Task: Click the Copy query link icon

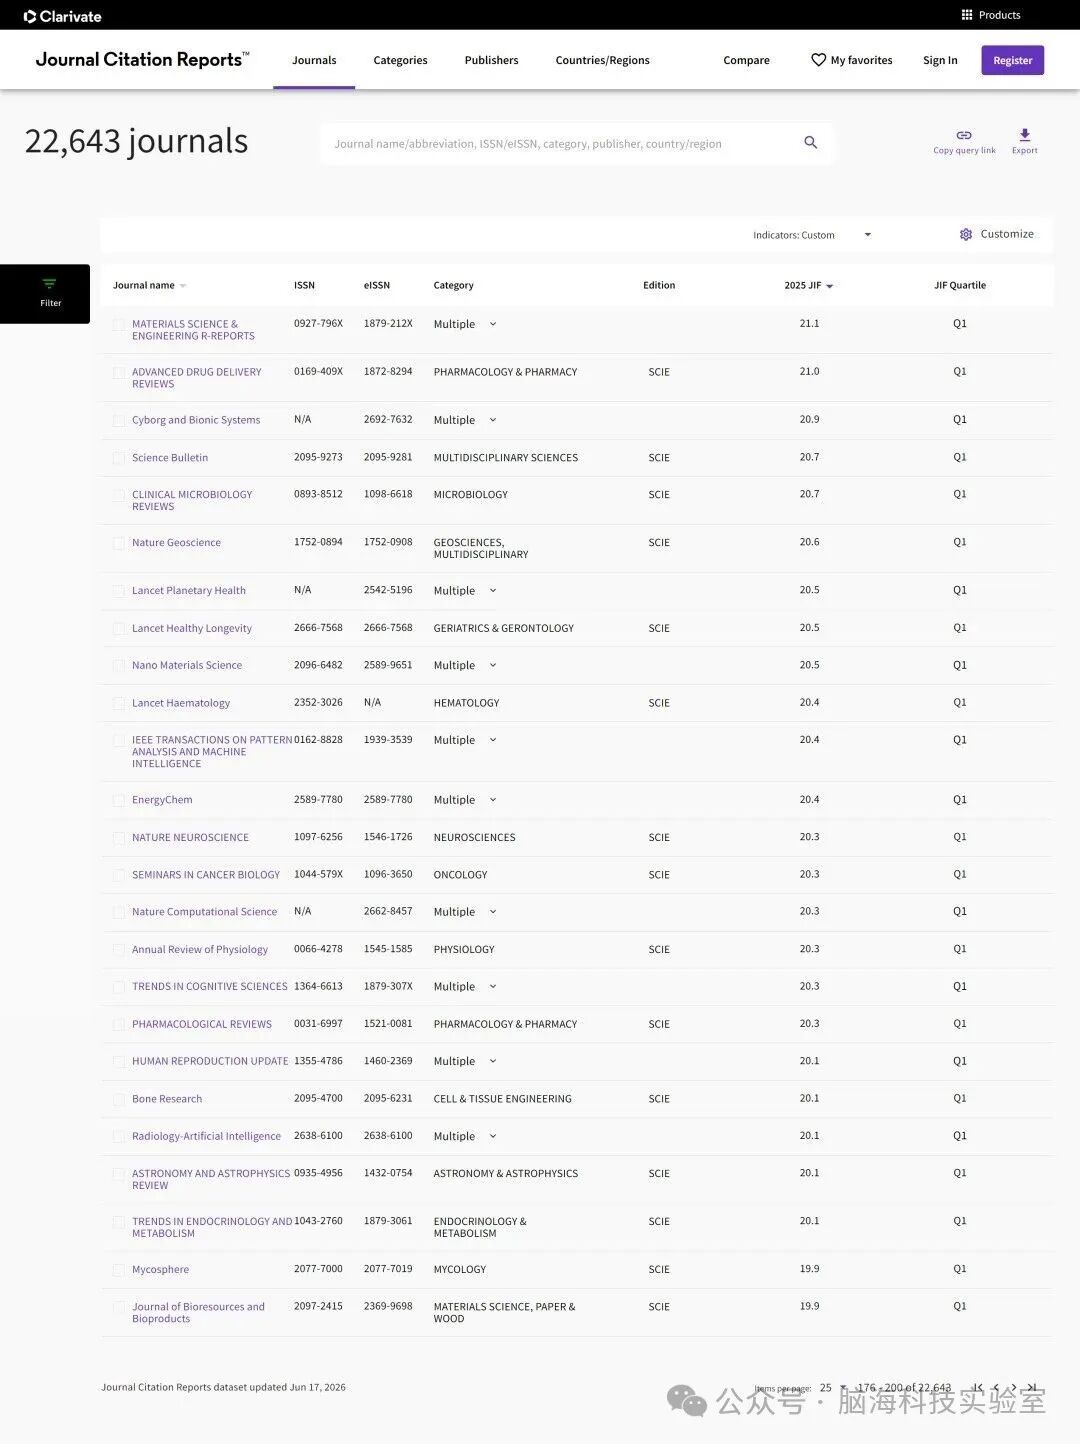Action: pyautogui.click(x=964, y=135)
